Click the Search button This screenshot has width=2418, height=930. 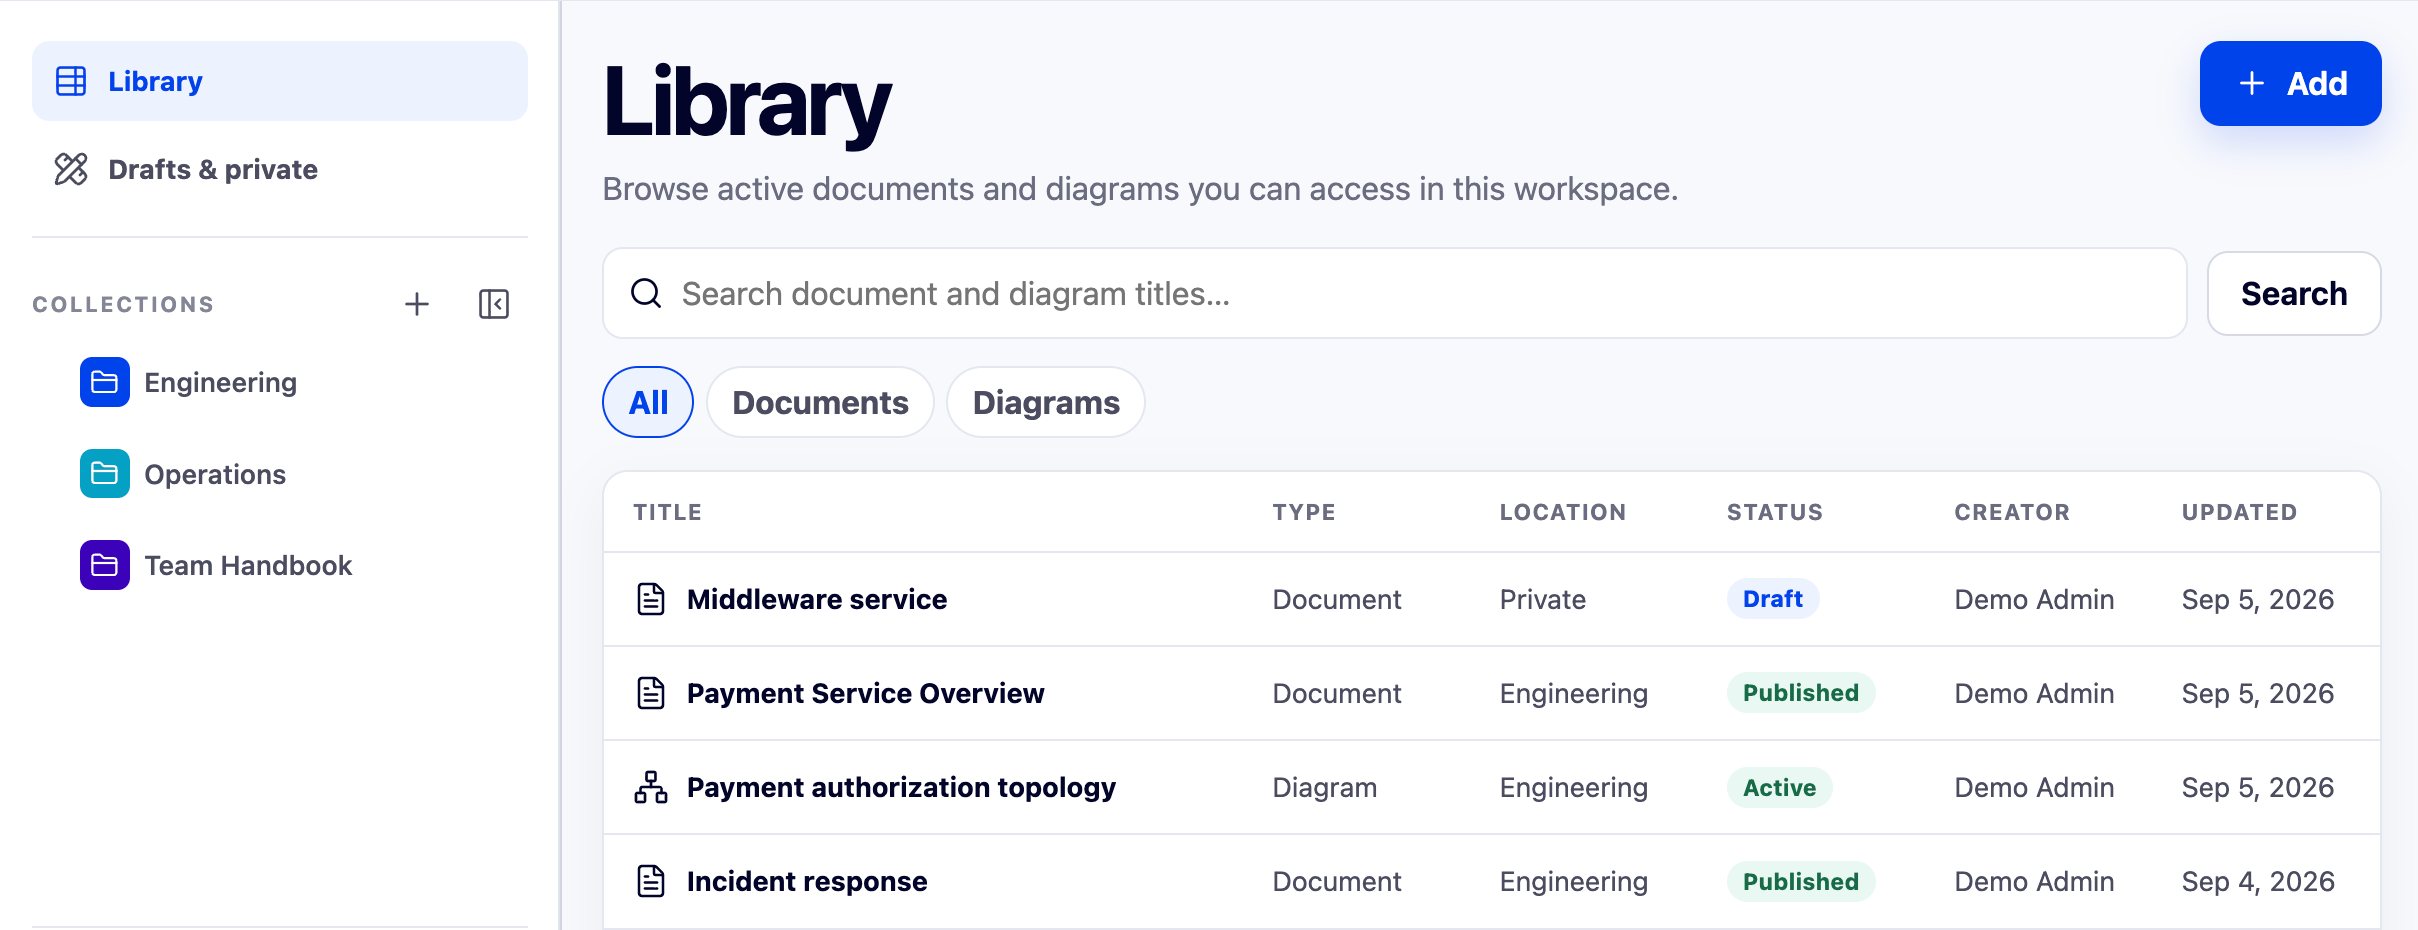(x=2294, y=293)
